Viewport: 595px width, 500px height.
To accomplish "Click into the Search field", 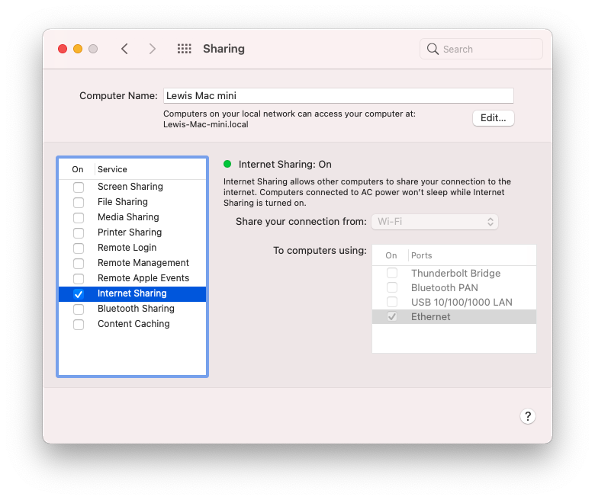I will tap(481, 49).
